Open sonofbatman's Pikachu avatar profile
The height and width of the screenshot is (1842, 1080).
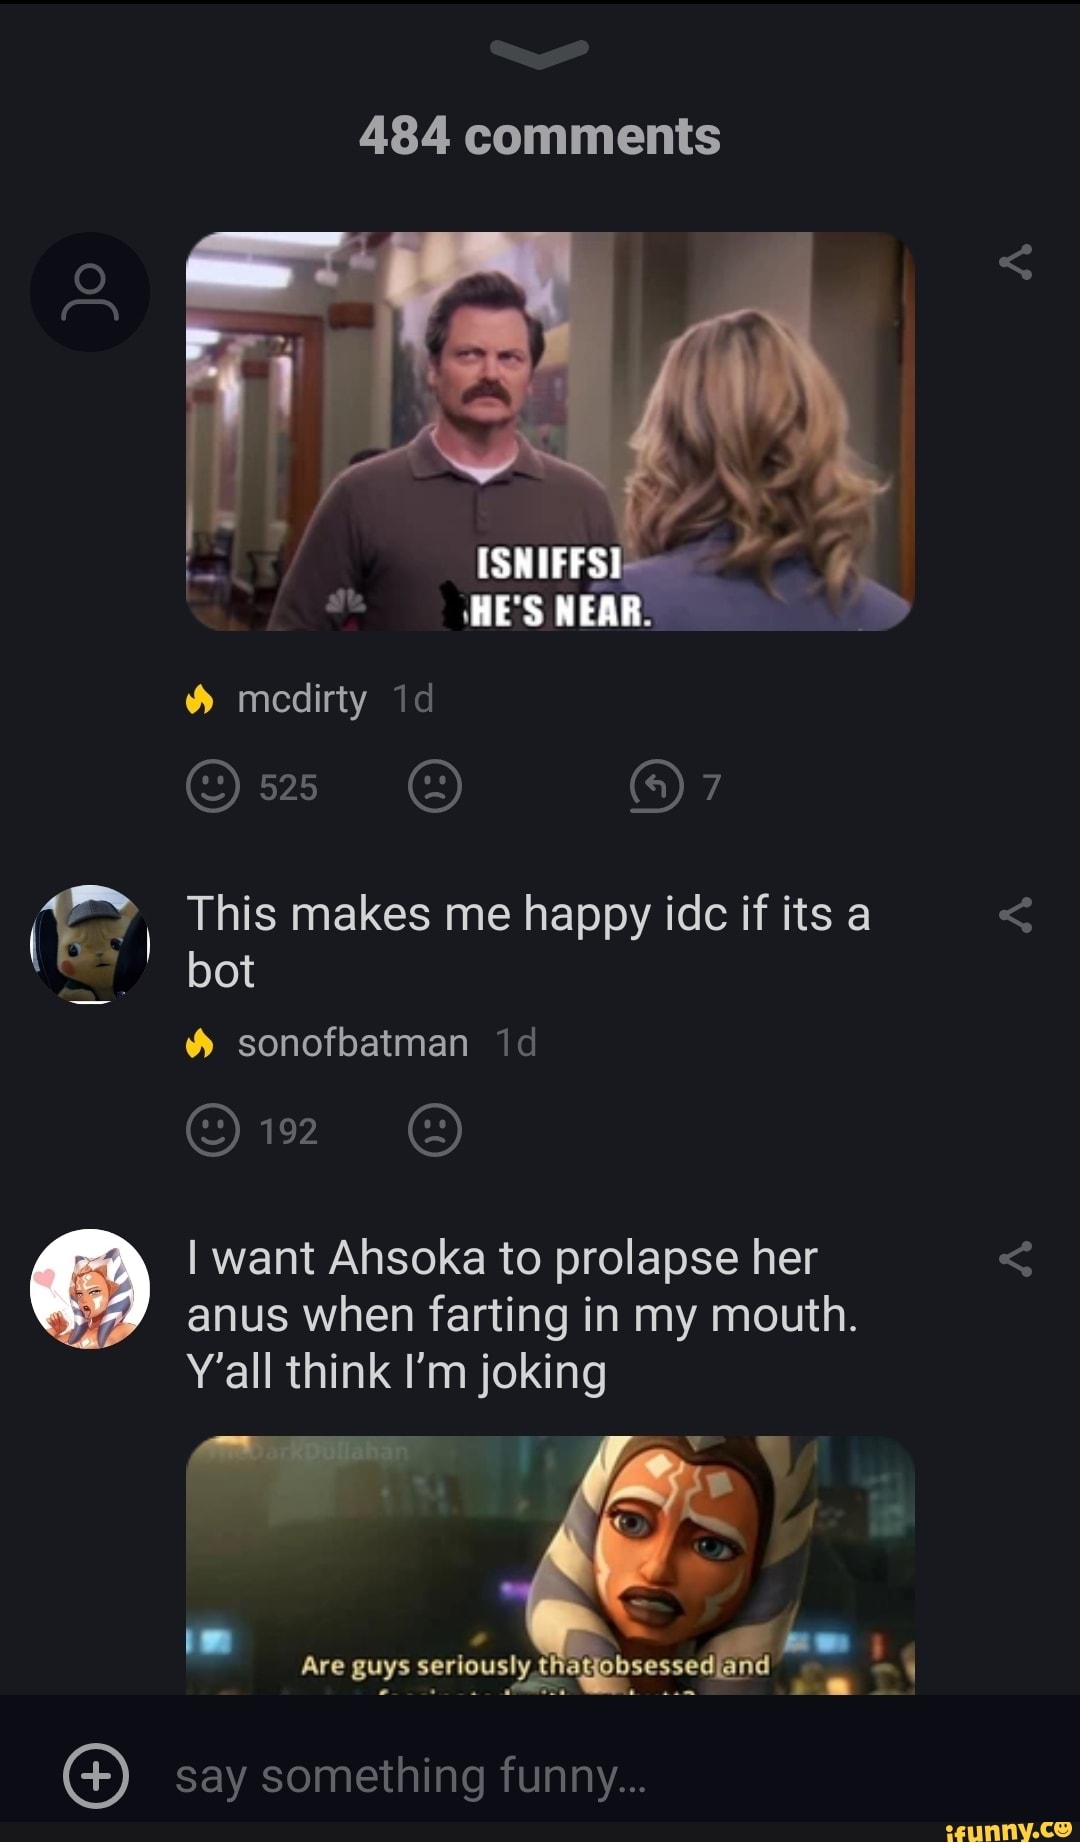click(90, 943)
